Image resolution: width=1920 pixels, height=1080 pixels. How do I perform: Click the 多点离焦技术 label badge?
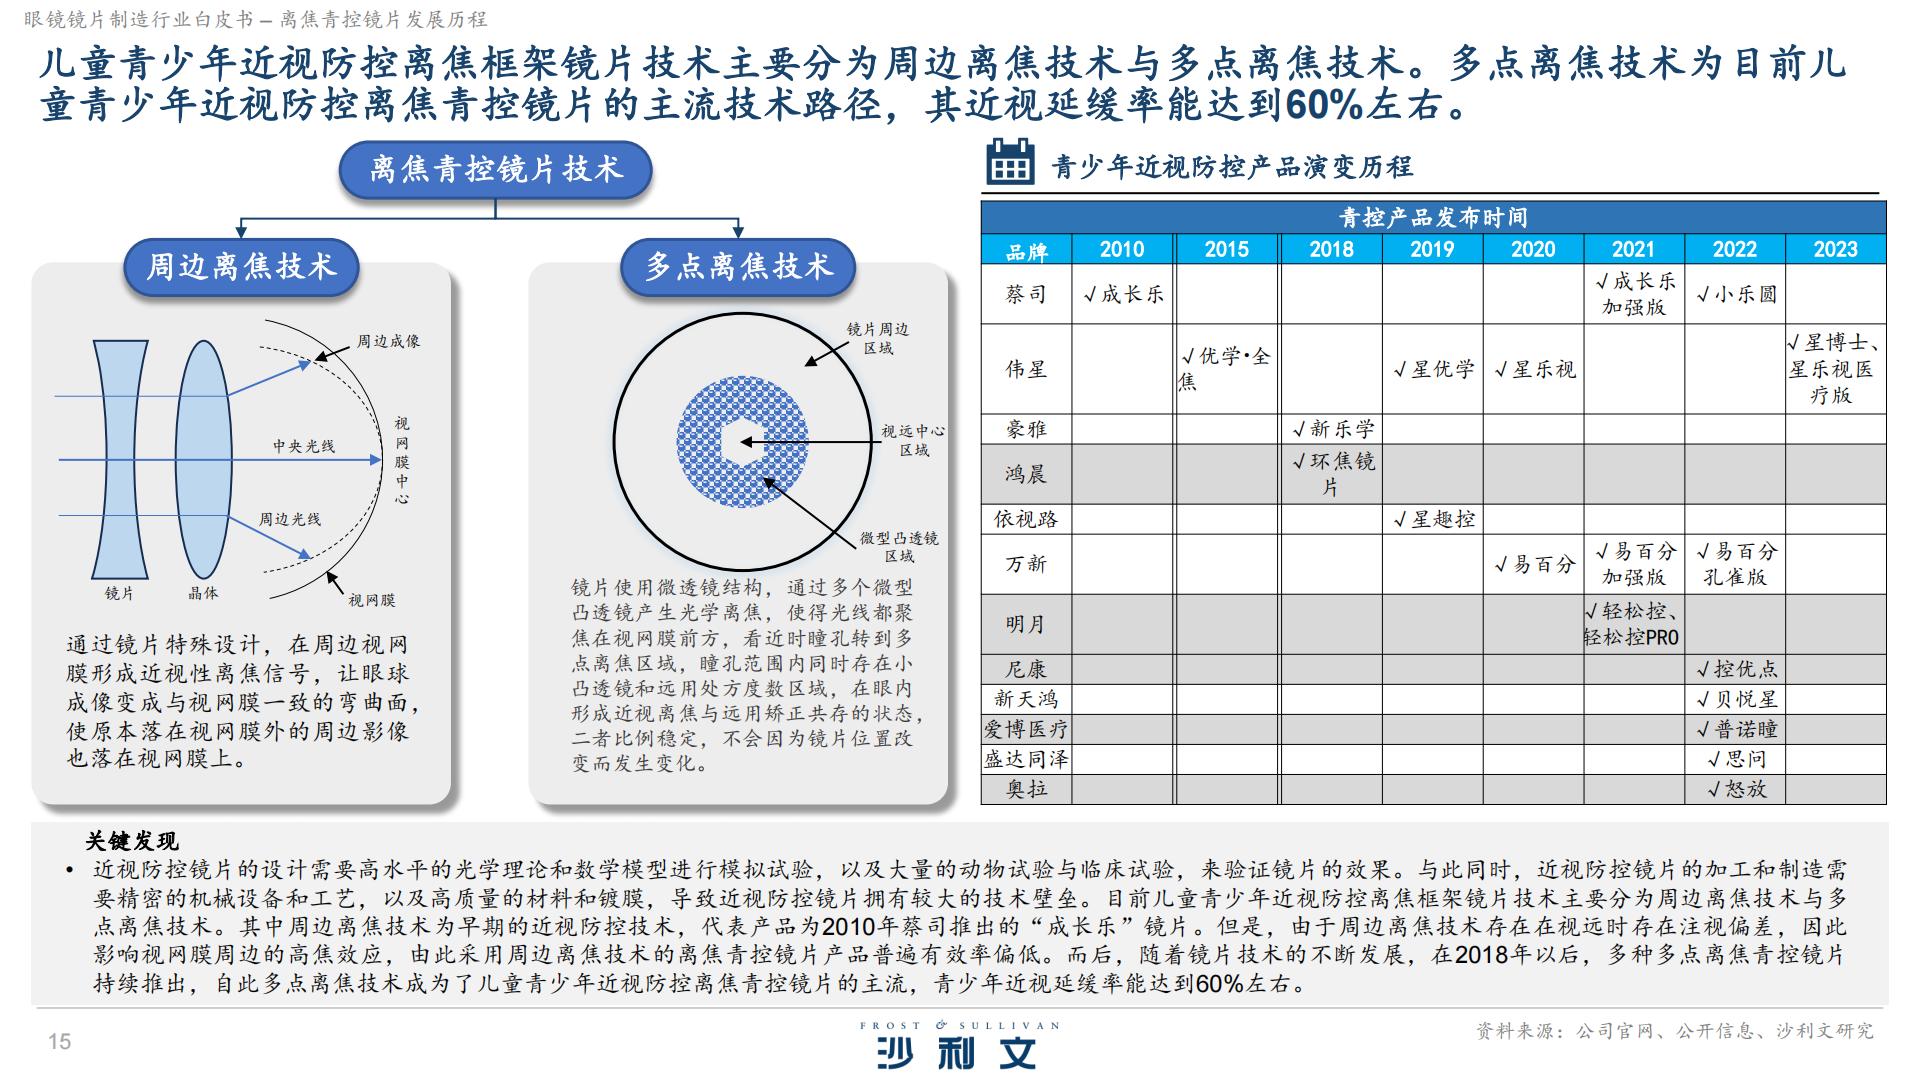737,266
